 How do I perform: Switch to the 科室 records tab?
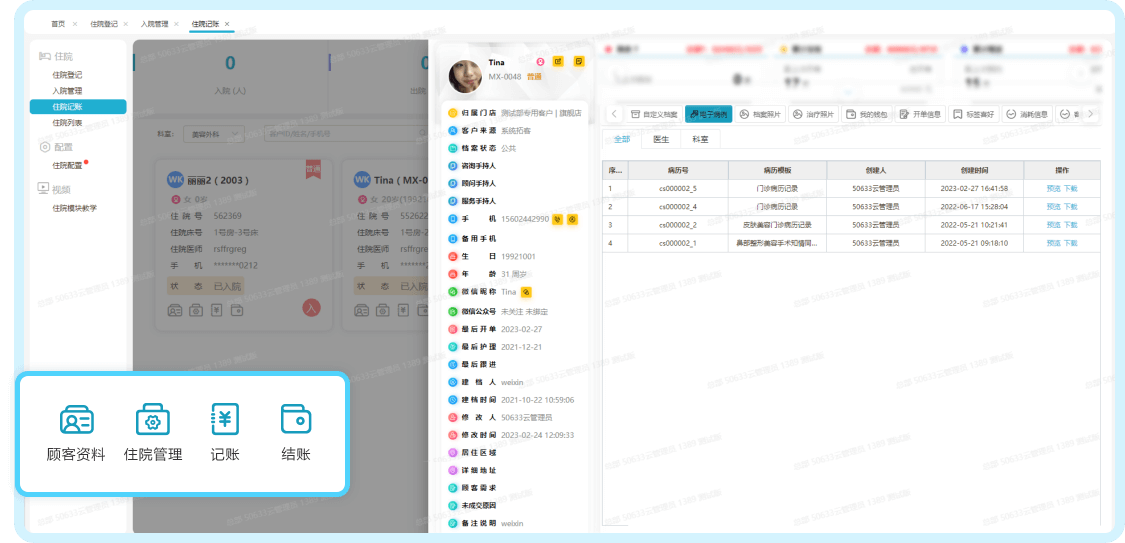point(700,139)
